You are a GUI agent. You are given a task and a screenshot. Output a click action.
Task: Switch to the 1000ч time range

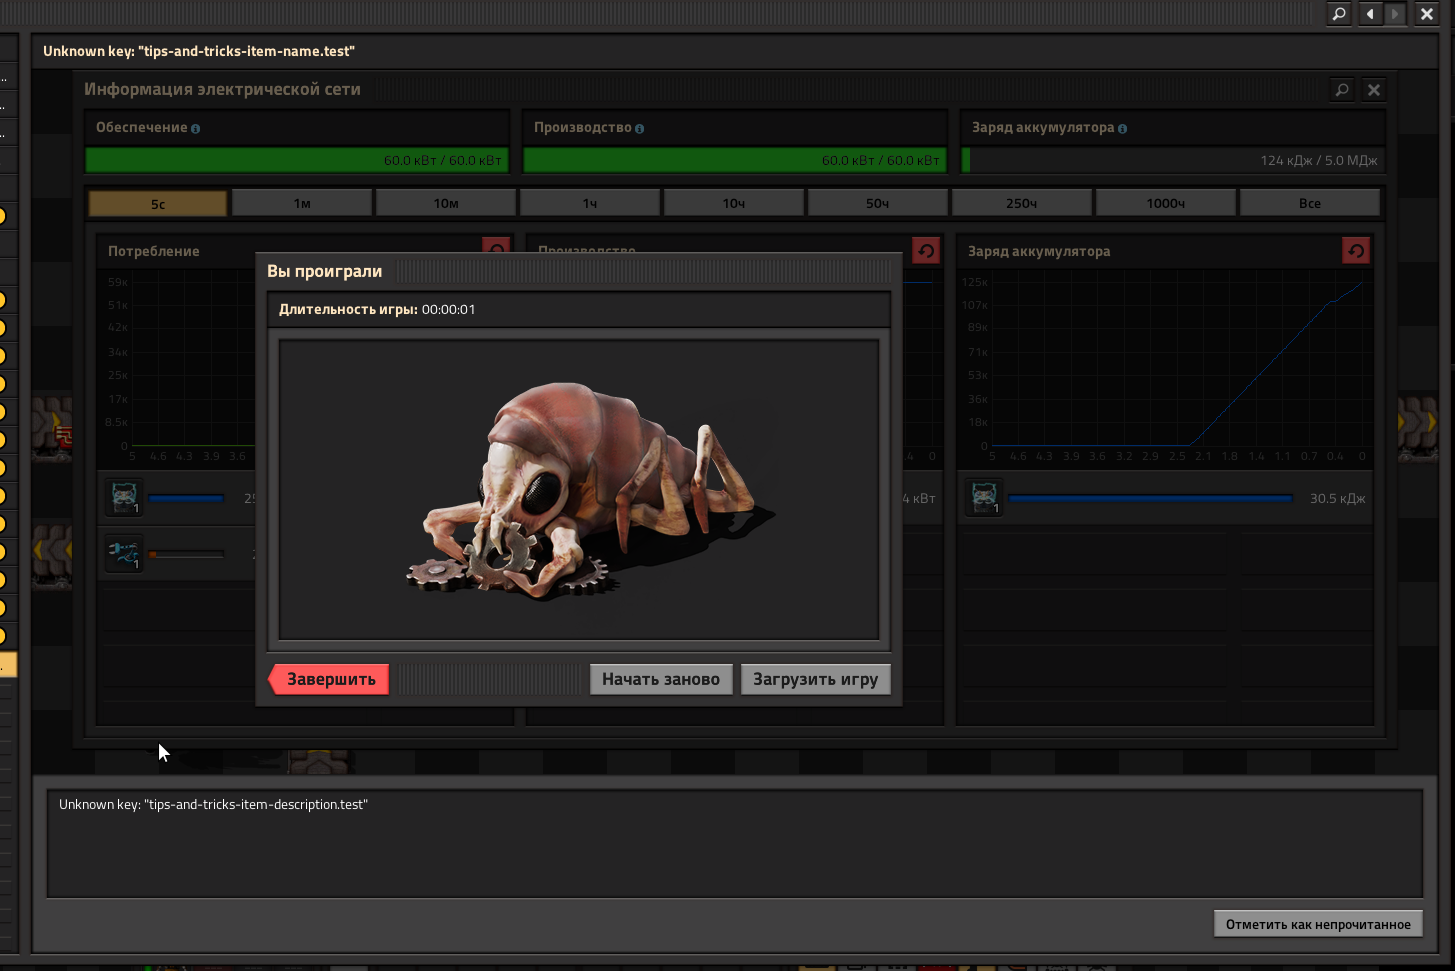[x=1166, y=203]
